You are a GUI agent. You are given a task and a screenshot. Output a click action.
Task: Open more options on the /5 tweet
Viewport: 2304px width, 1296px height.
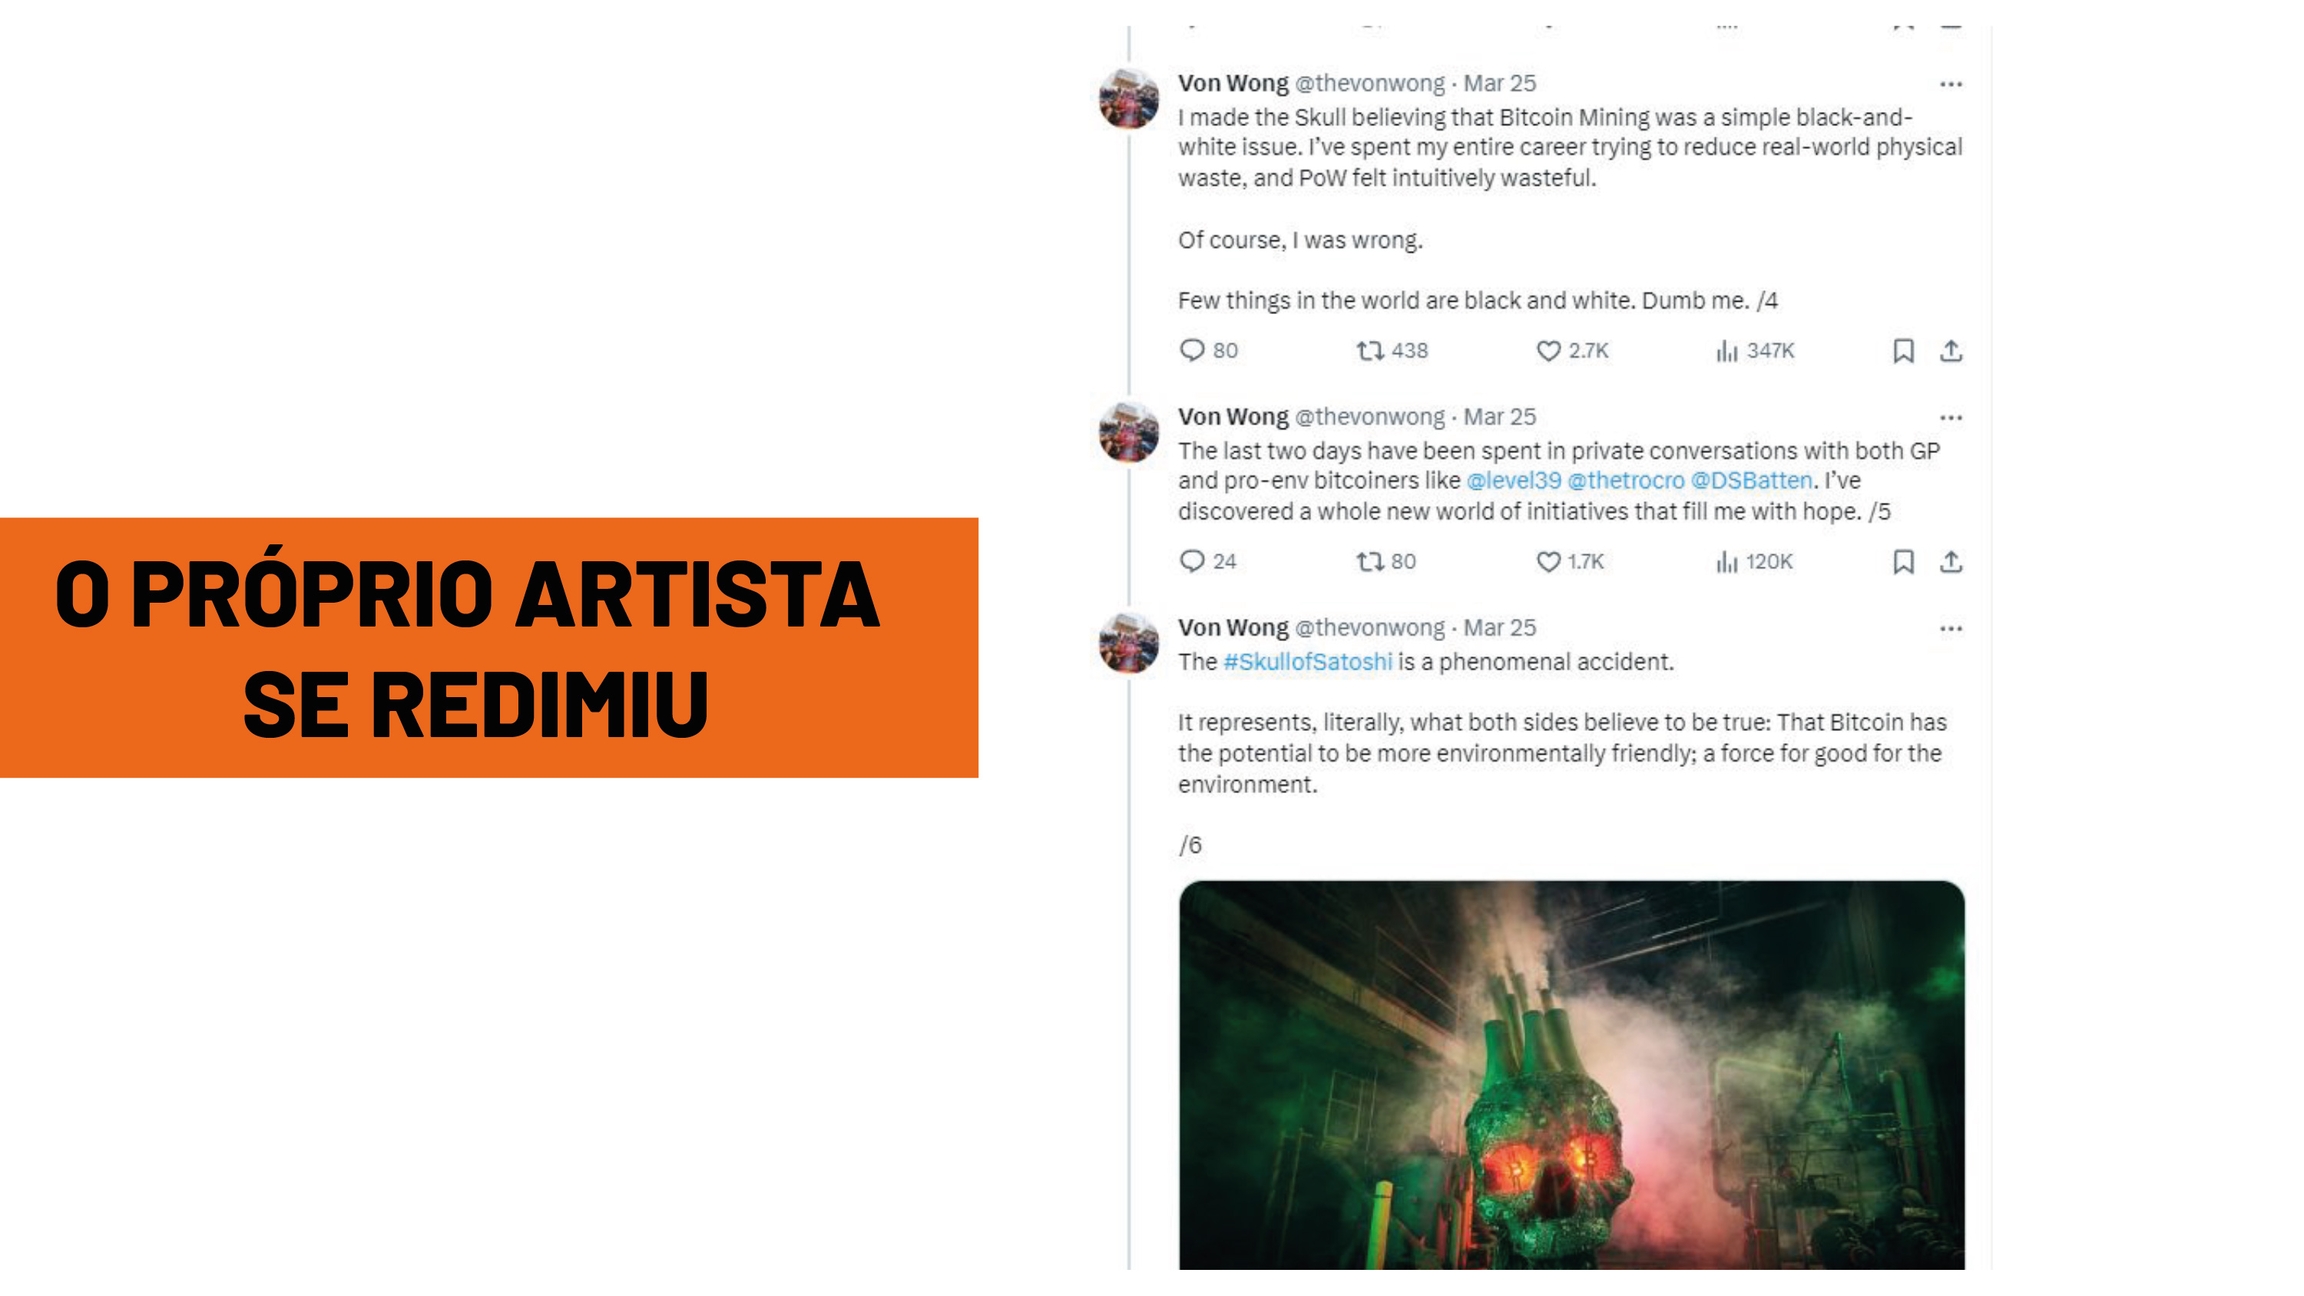1951,418
